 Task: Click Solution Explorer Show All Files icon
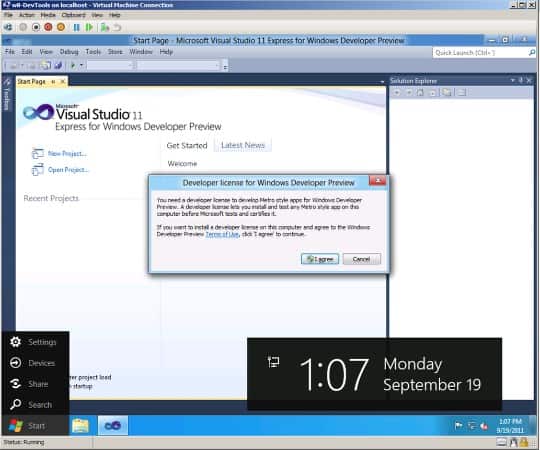(447, 92)
